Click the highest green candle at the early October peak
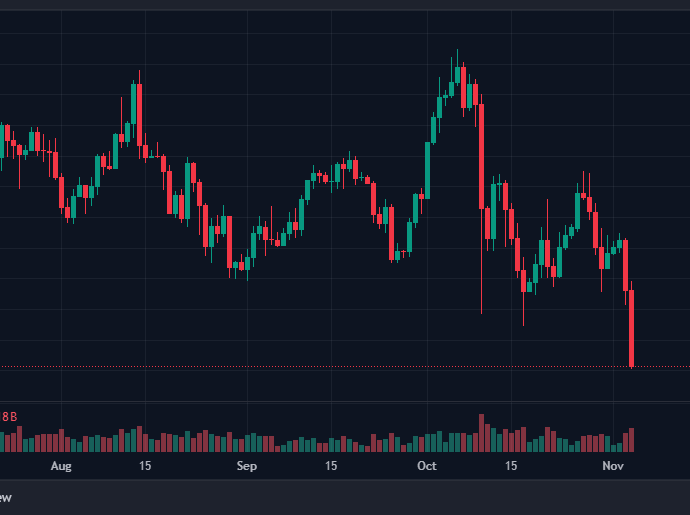The width and height of the screenshot is (690, 515). (x=457, y=77)
